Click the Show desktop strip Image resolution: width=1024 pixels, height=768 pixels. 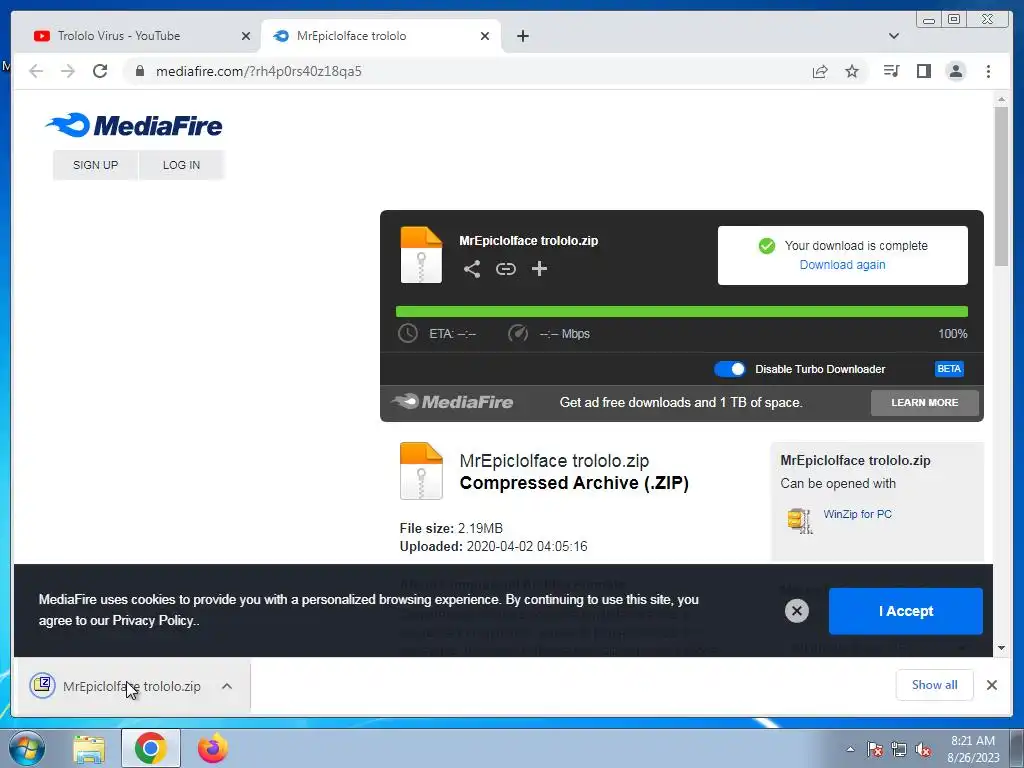pyautogui.click(x=1016, y=749)
